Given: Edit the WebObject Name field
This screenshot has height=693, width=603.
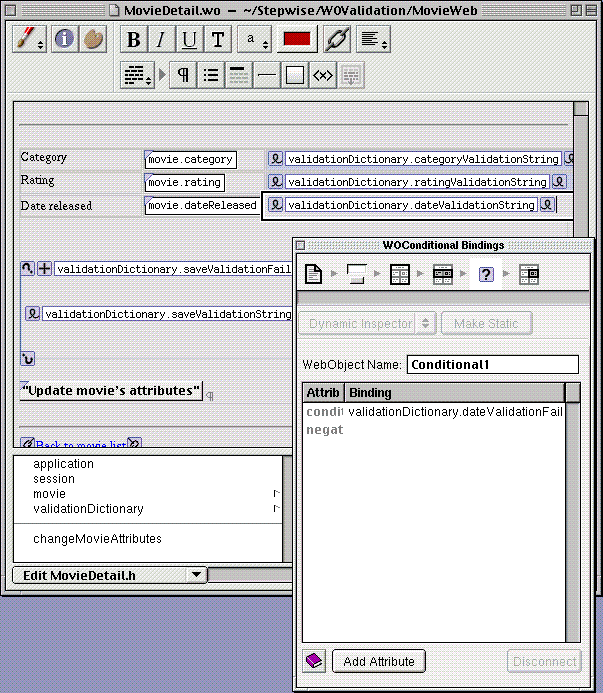Looking at the screenshot, I should tap(492, 365).
